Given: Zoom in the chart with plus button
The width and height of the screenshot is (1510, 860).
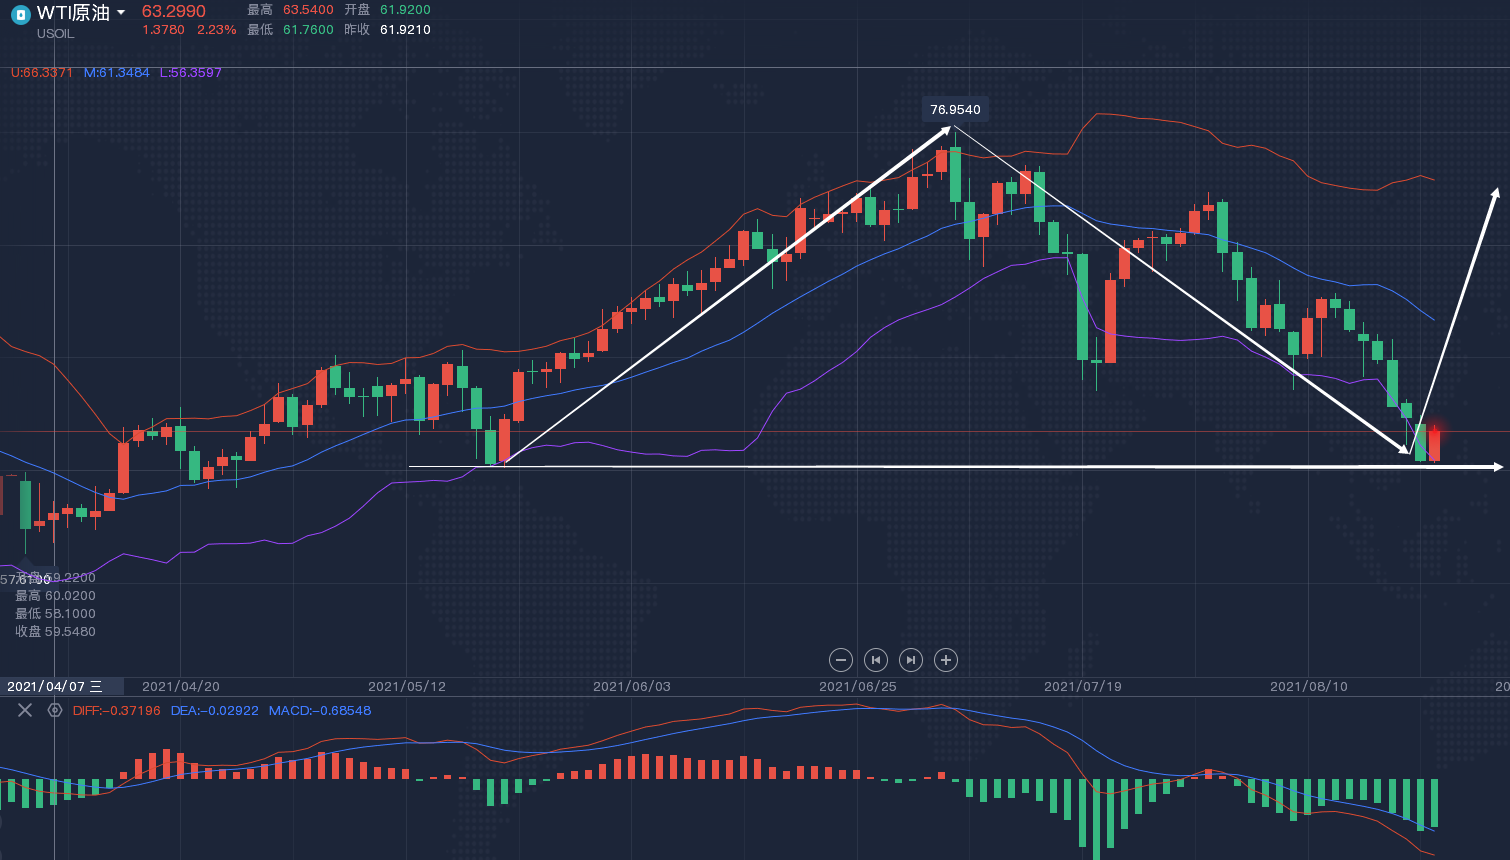Looking at the screenshot, I should [x=946, y=660].
